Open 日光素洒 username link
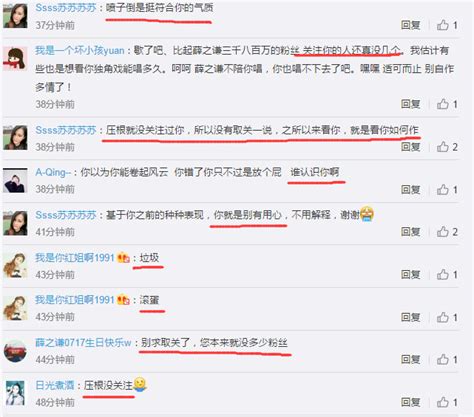Image resolution: width=474 pixels, height=417 pixels. pyautogui.click(x=55, y=385)
